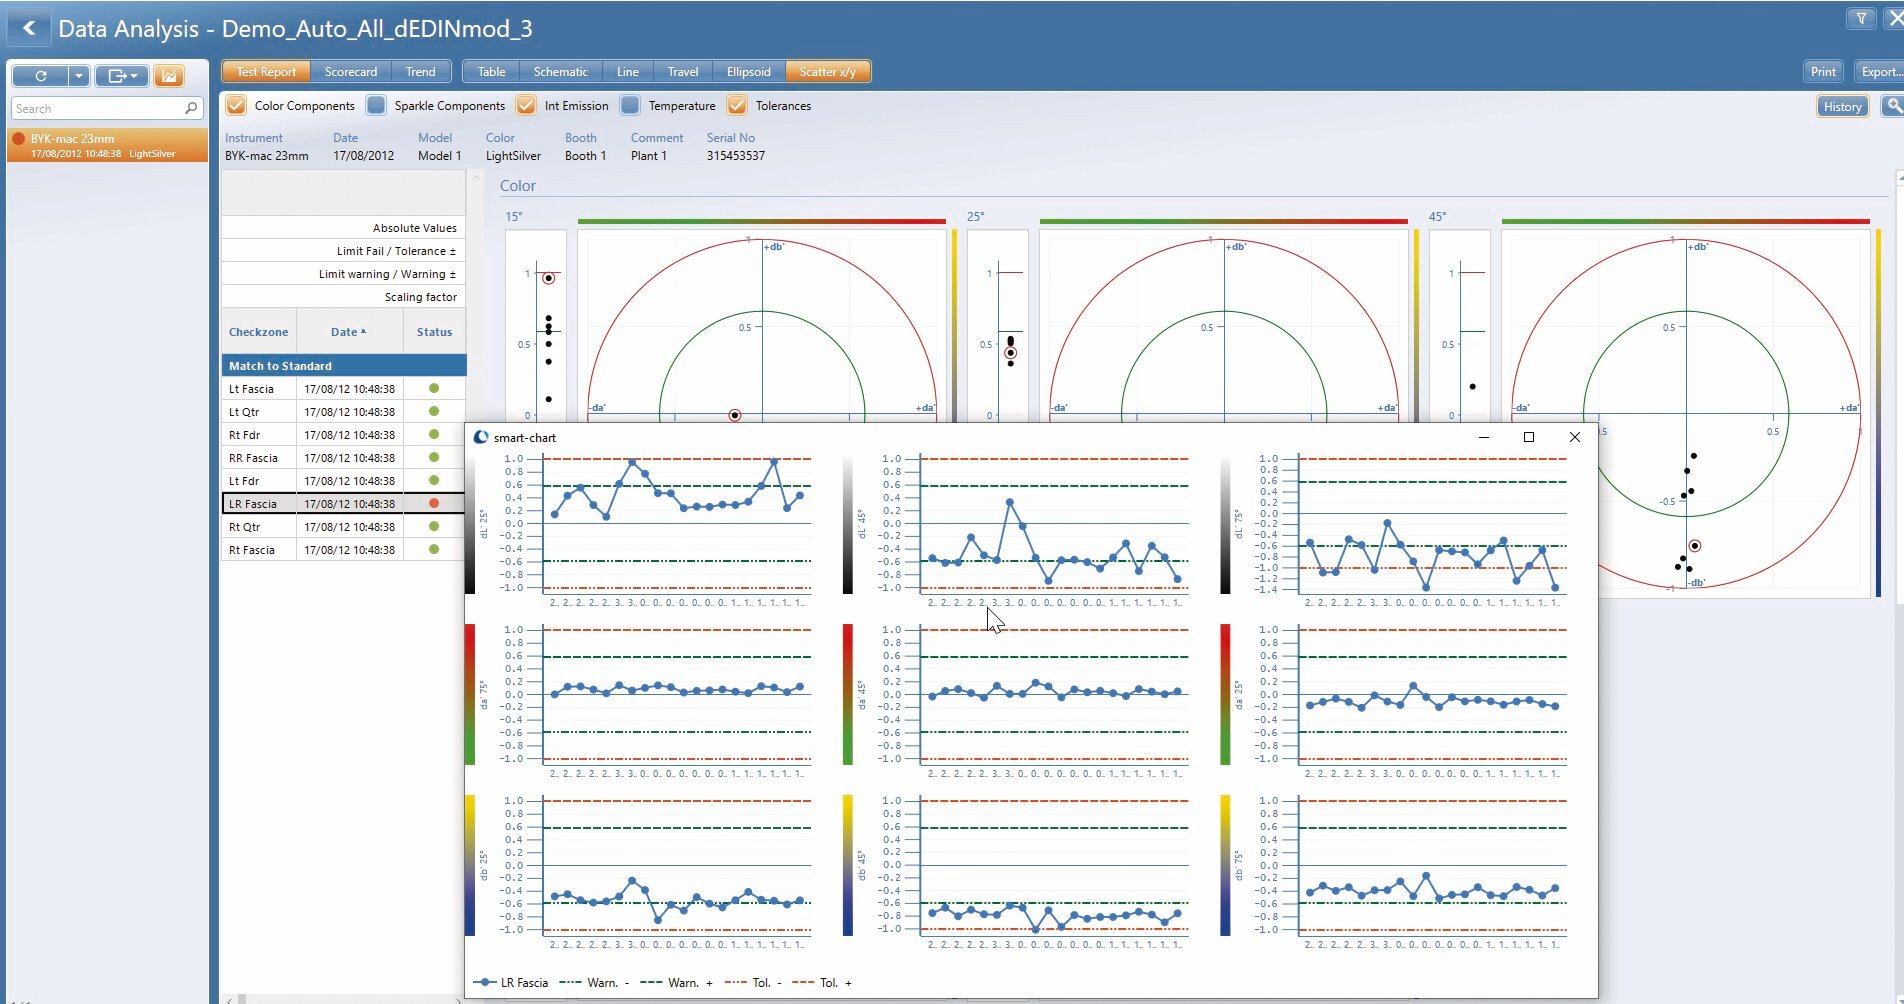
Task: Click the highlighted point in 15° scatter plot
Action: coord(735,415)
